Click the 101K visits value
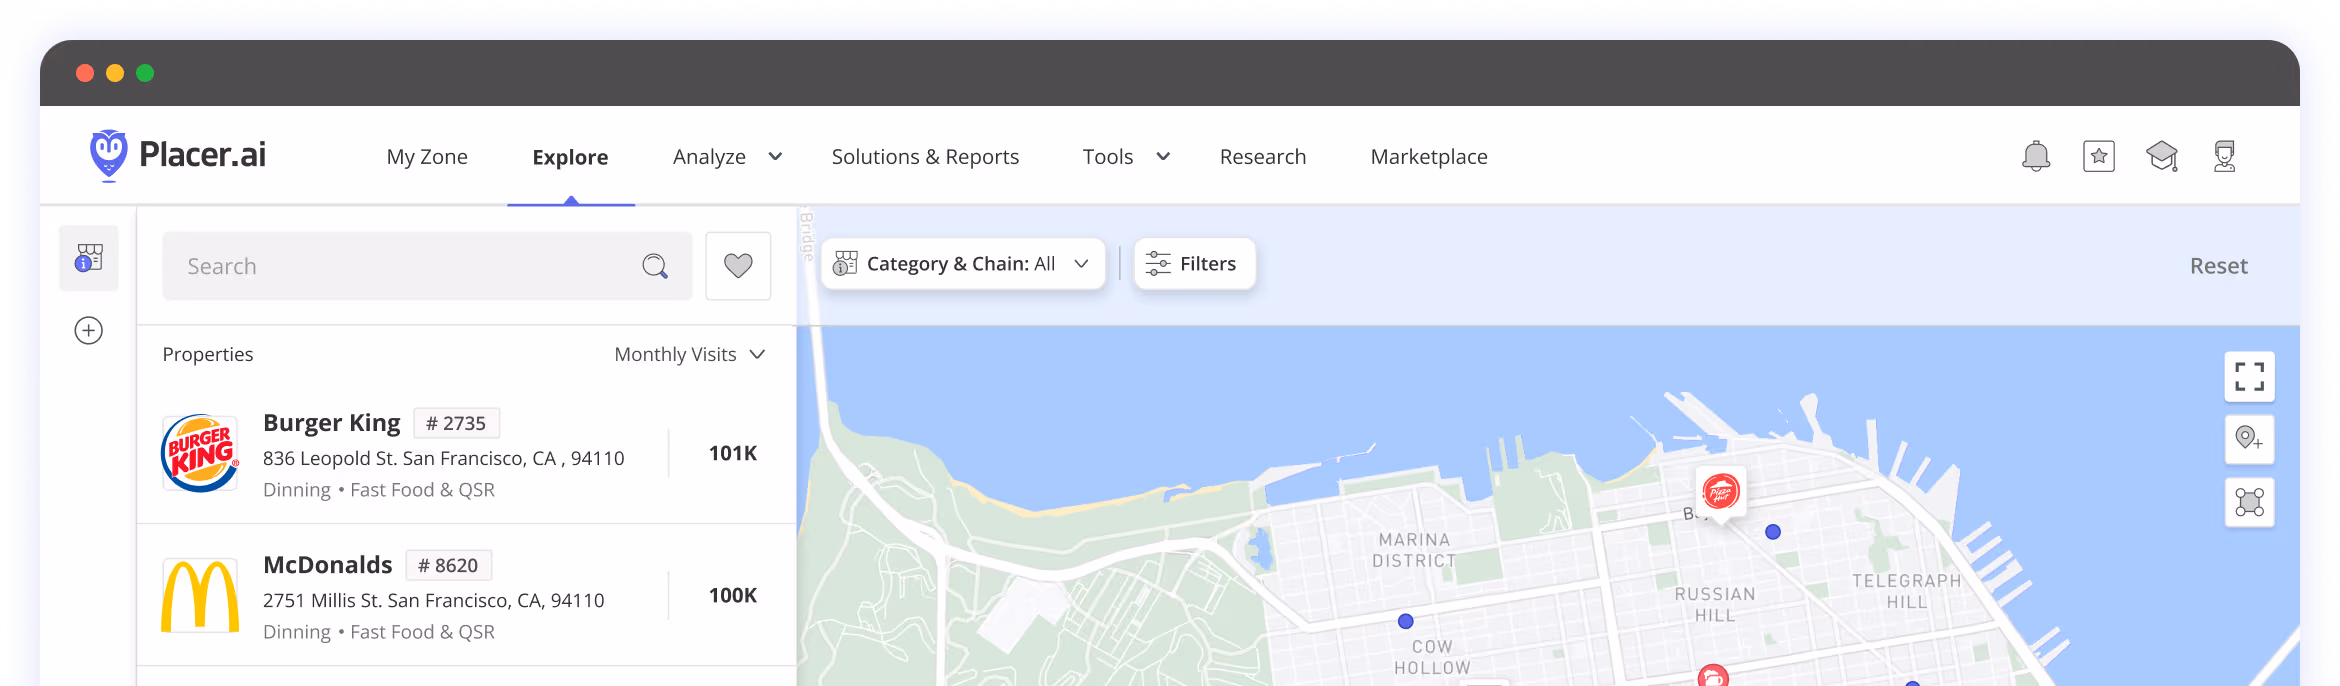The image size is (2340, 686). [733, 453]
